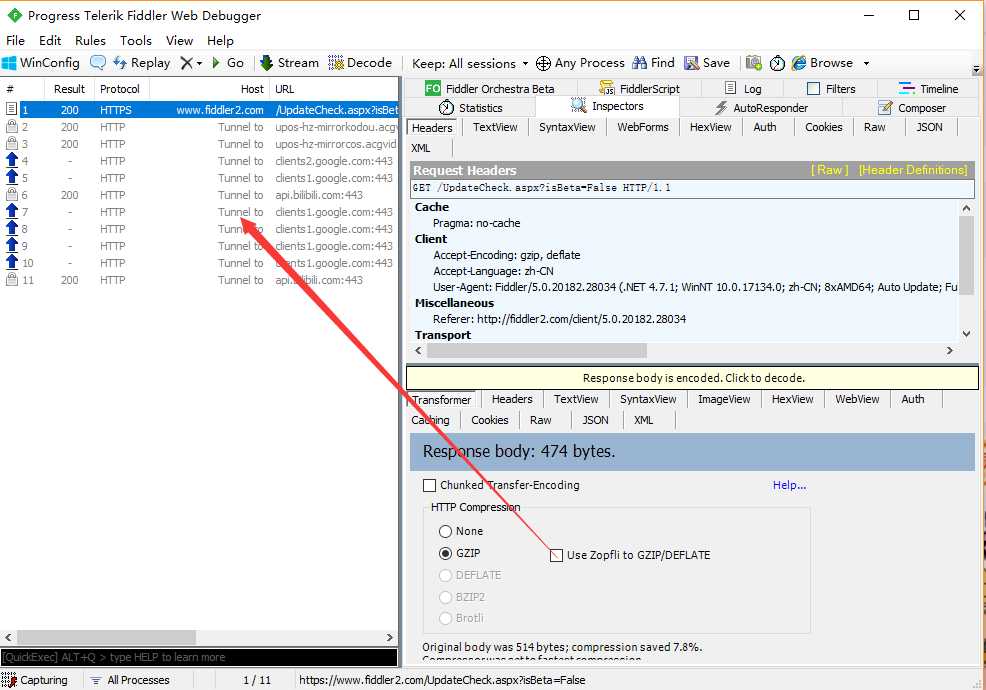The image size is (986, 690).
Task: Launch browser via Browse icon
Action: coord(823,63)
